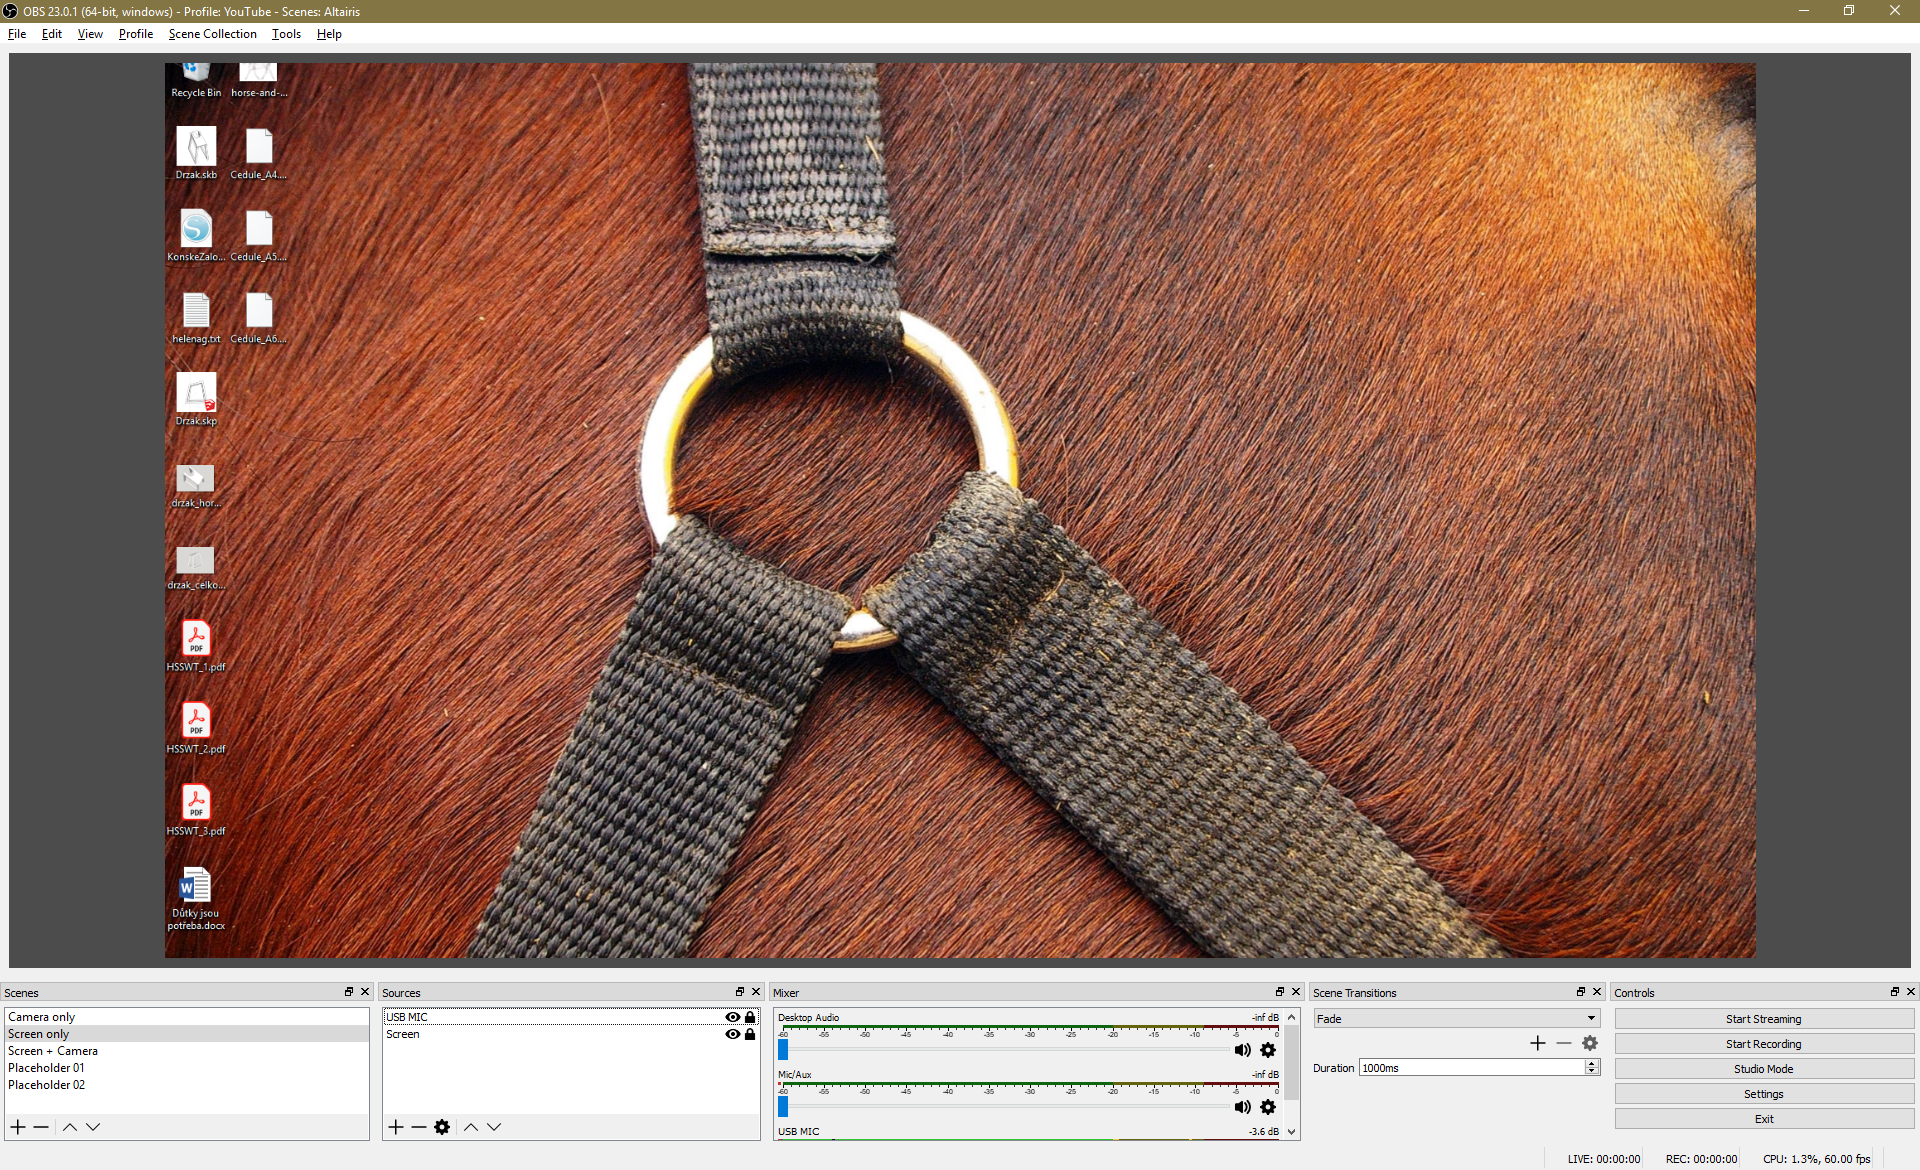Move scene down in Scenes panel
The width and height of the screenshot is (1920, 1170).
93,1127
